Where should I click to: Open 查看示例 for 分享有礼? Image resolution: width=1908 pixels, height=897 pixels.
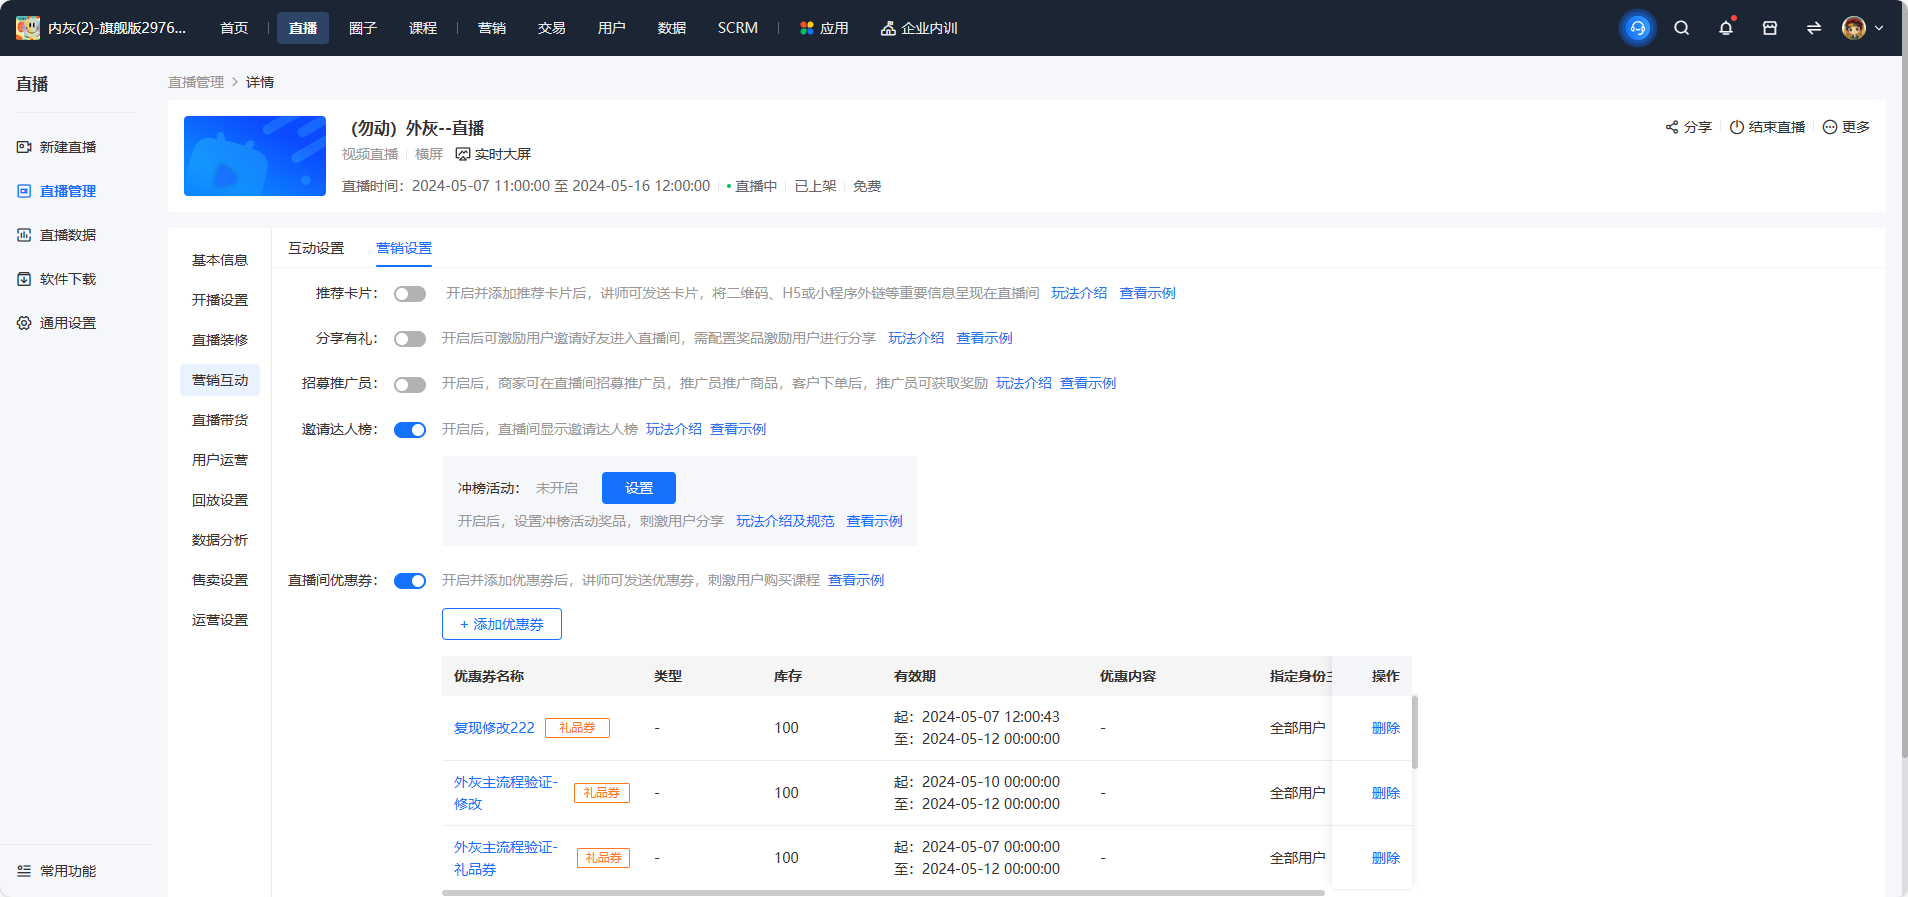(x=984, y=338)
